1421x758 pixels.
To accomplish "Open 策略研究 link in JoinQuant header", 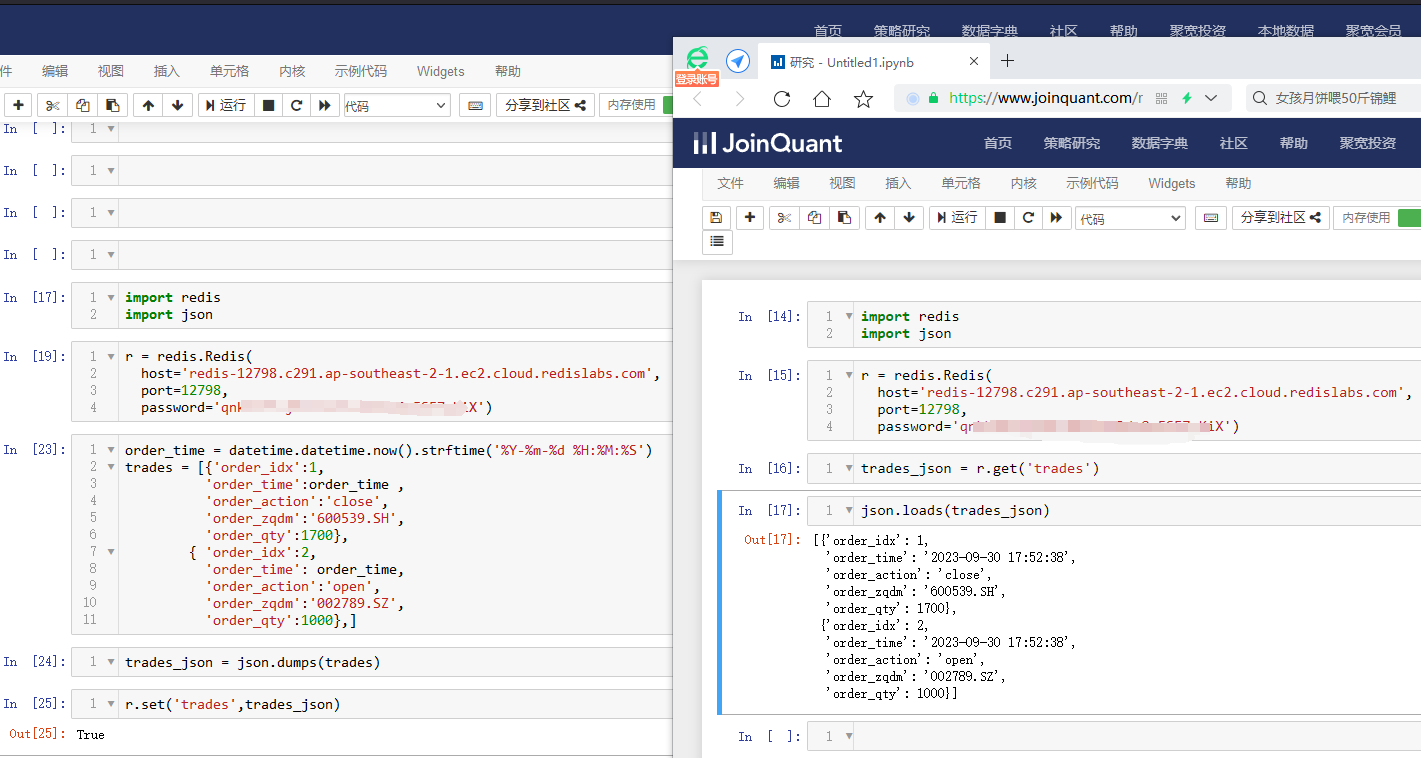I will click(x=1072, y=143).
